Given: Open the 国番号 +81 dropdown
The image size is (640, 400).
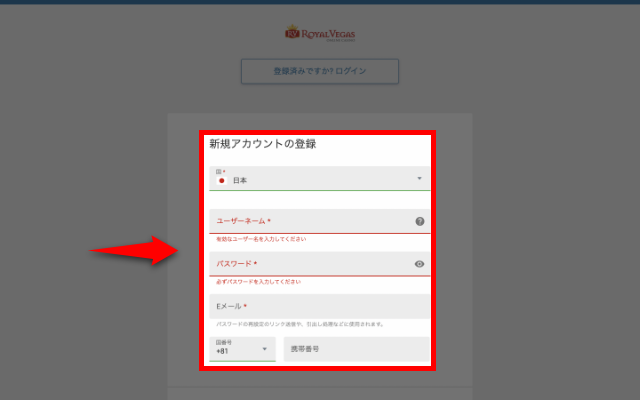Looking at the screenshot, I should point(243,348).
